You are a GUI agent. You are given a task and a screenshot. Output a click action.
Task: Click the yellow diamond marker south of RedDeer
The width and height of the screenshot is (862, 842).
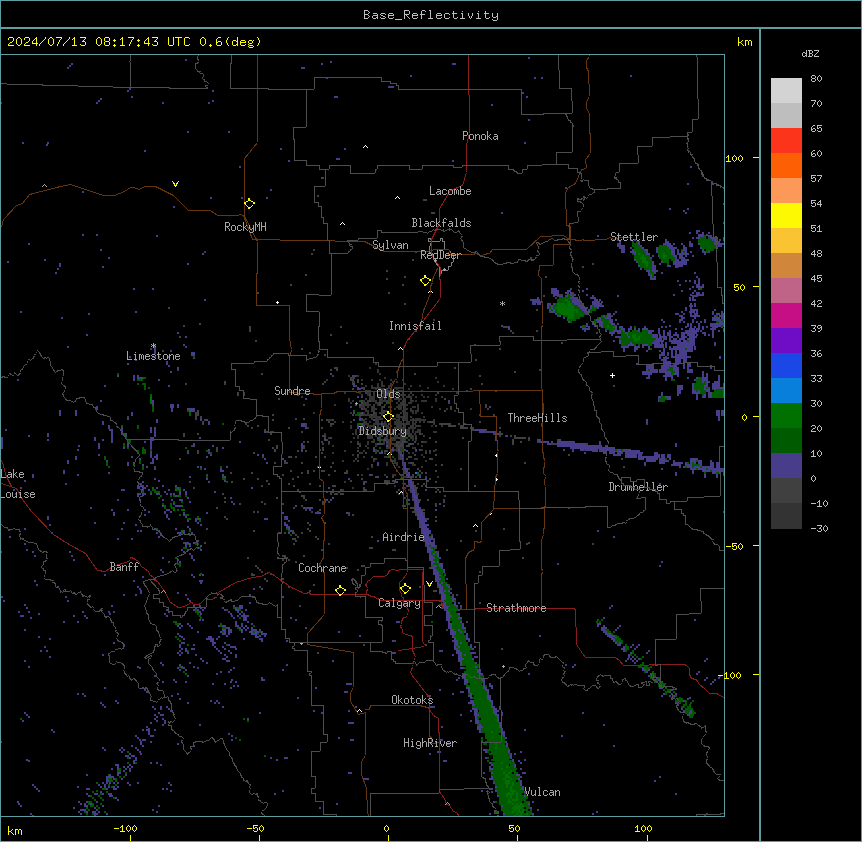pos(425,281)
